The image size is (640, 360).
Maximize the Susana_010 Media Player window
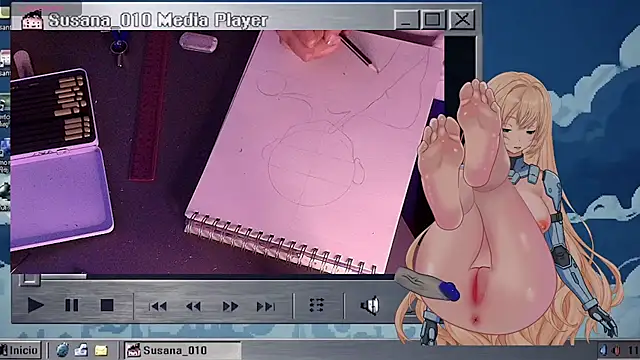click(432, 19)
